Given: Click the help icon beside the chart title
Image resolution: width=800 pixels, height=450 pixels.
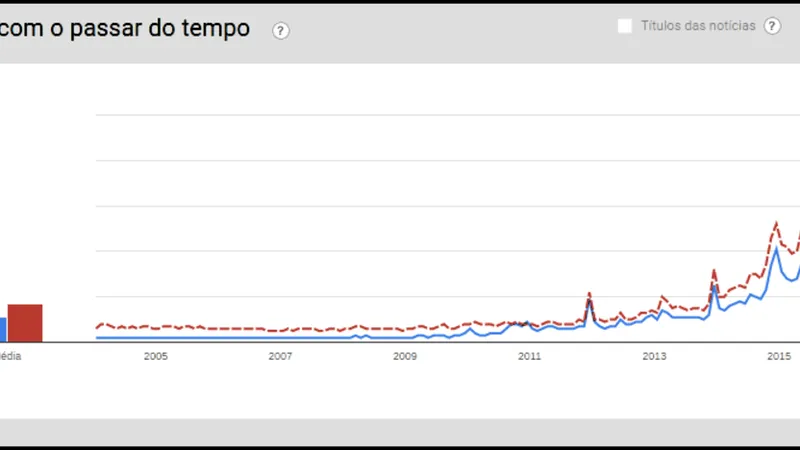Looking at the screenshot, I should (281, 30).
